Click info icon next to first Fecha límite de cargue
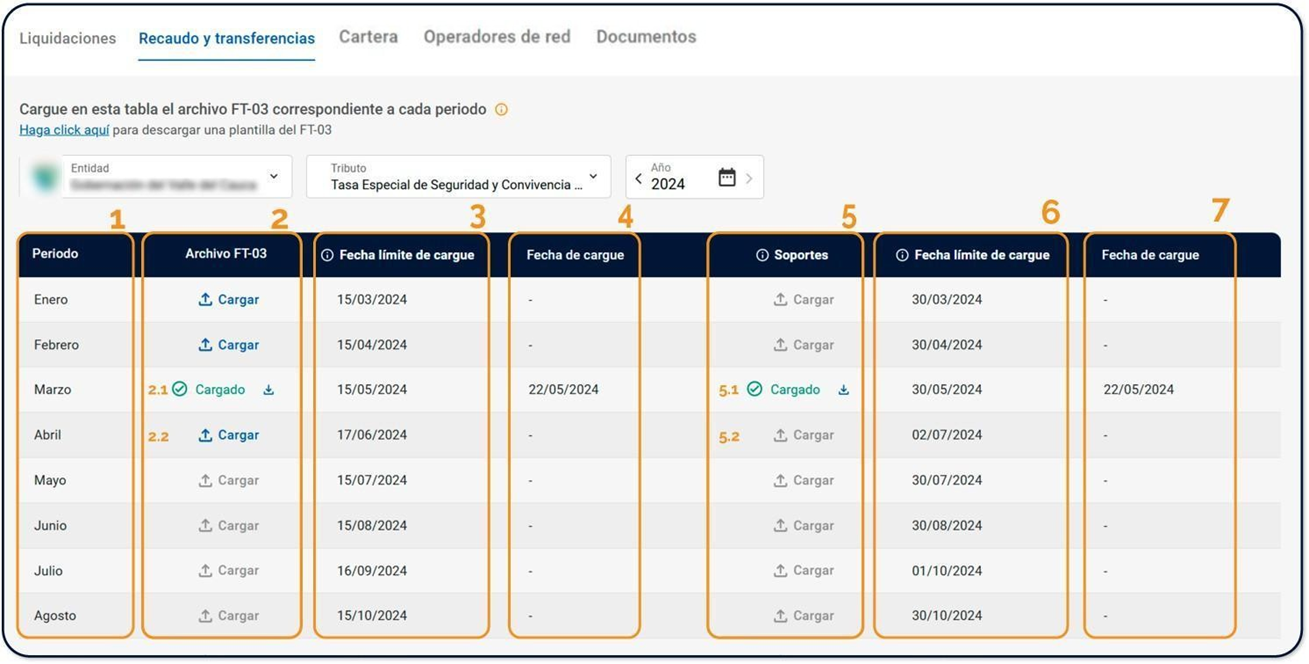This screenshot has width=1309, height=664. point(327,256)
